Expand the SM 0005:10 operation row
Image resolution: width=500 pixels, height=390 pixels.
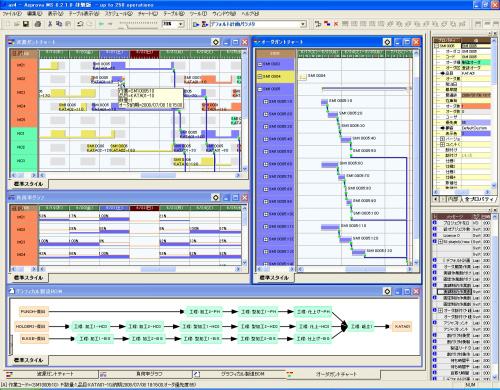click(x=266, y=102)
